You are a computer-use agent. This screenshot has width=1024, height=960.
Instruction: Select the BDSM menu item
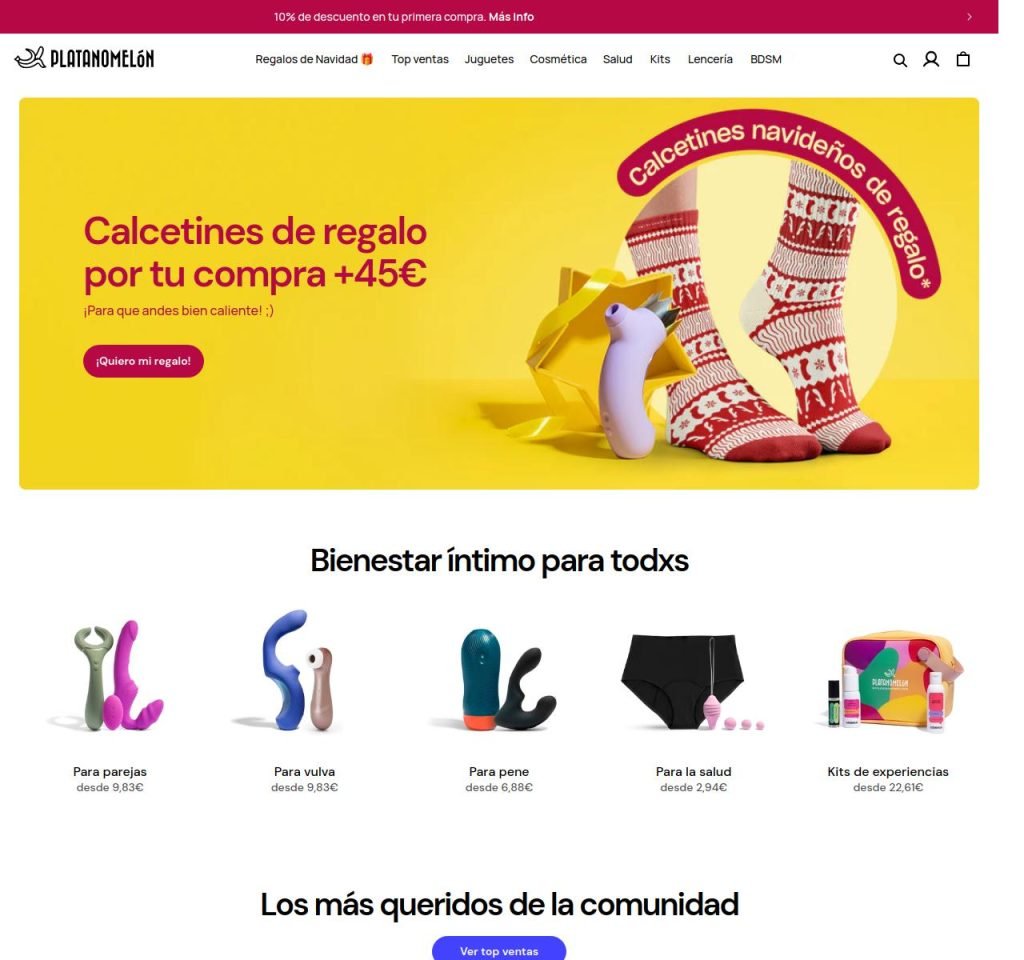click(765, 59)
